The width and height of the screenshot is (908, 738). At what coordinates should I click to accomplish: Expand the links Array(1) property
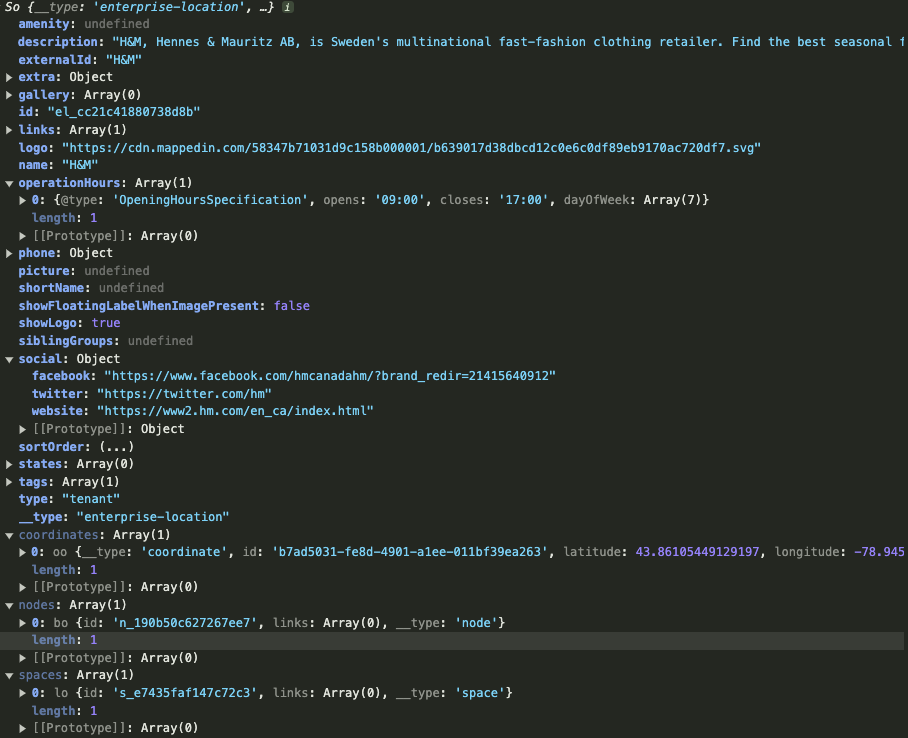tap(10, 130)
